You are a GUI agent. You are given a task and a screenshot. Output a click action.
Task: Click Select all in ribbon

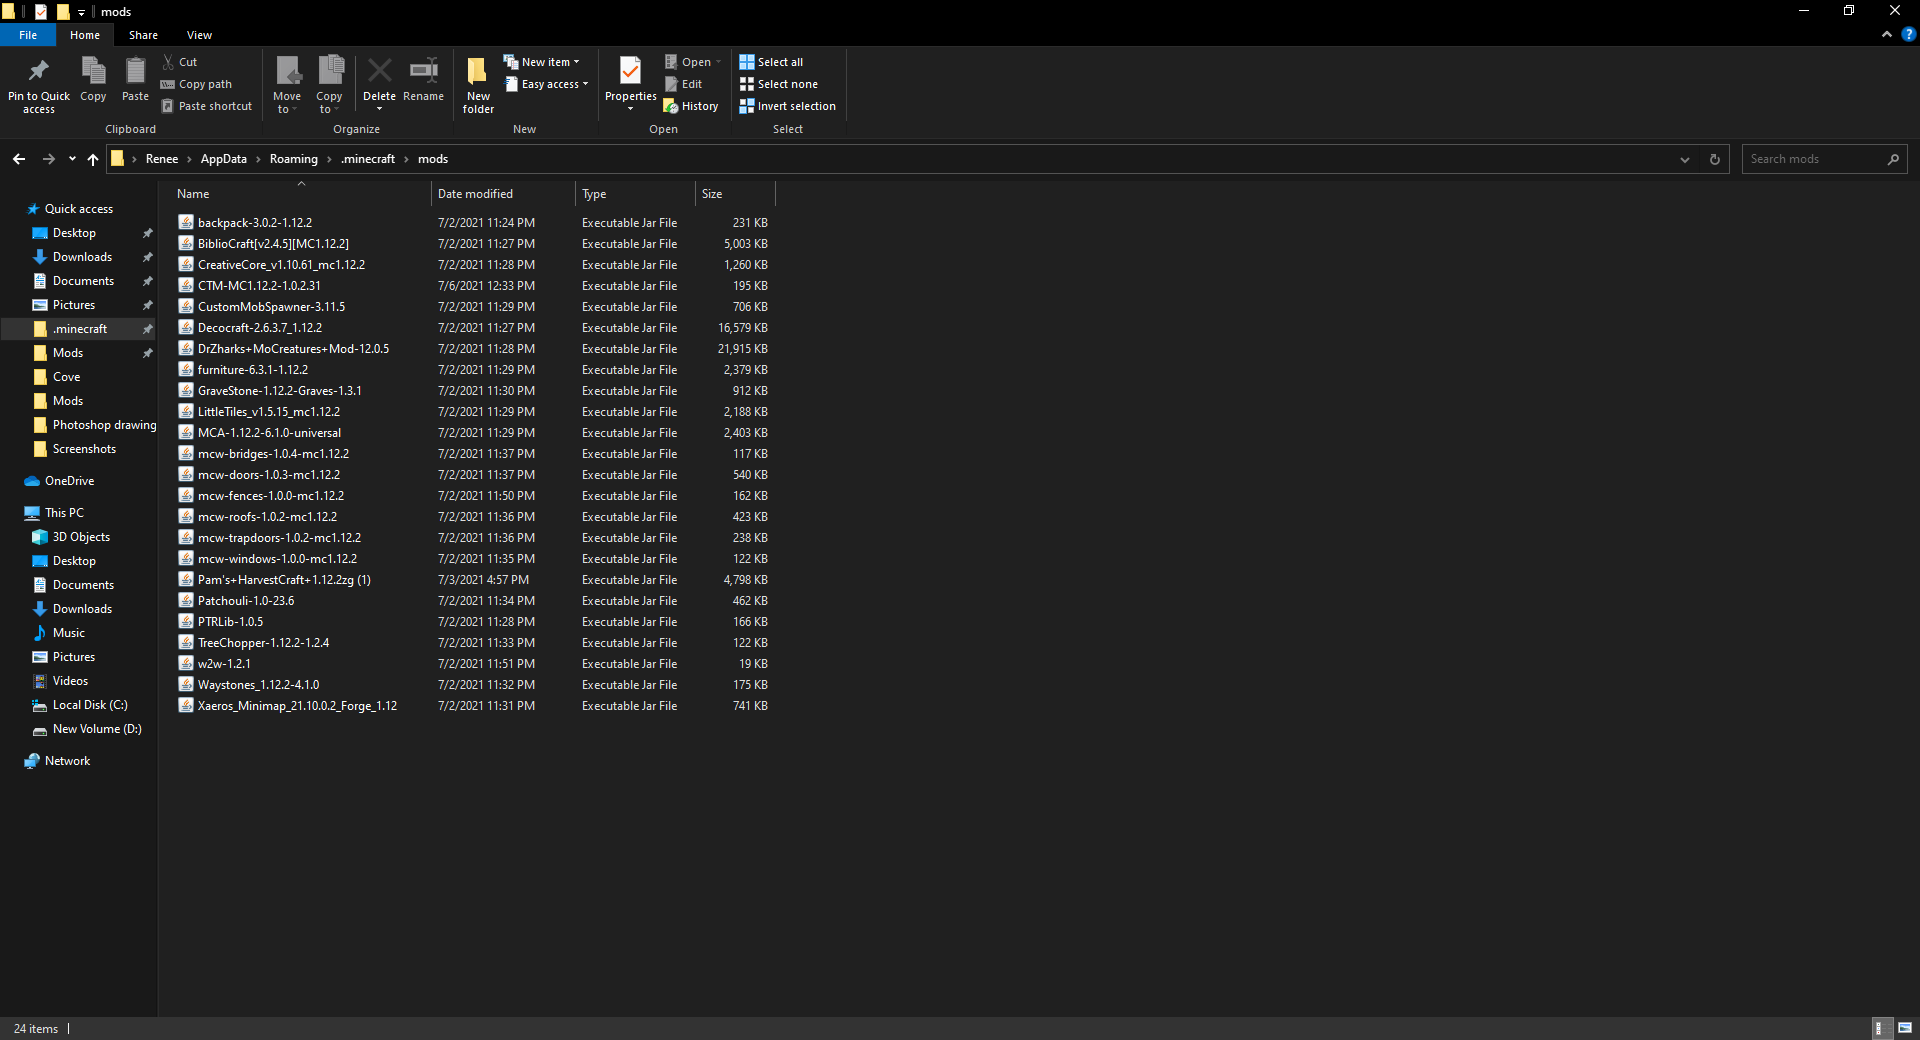tap(771, 62)
